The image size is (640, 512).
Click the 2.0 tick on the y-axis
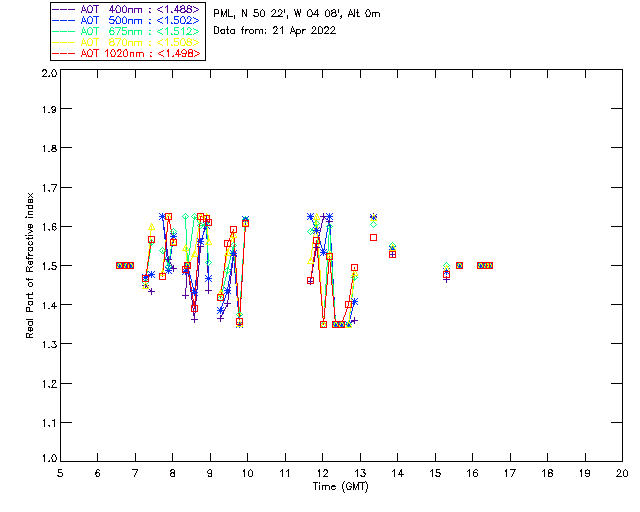pos(48,74)
